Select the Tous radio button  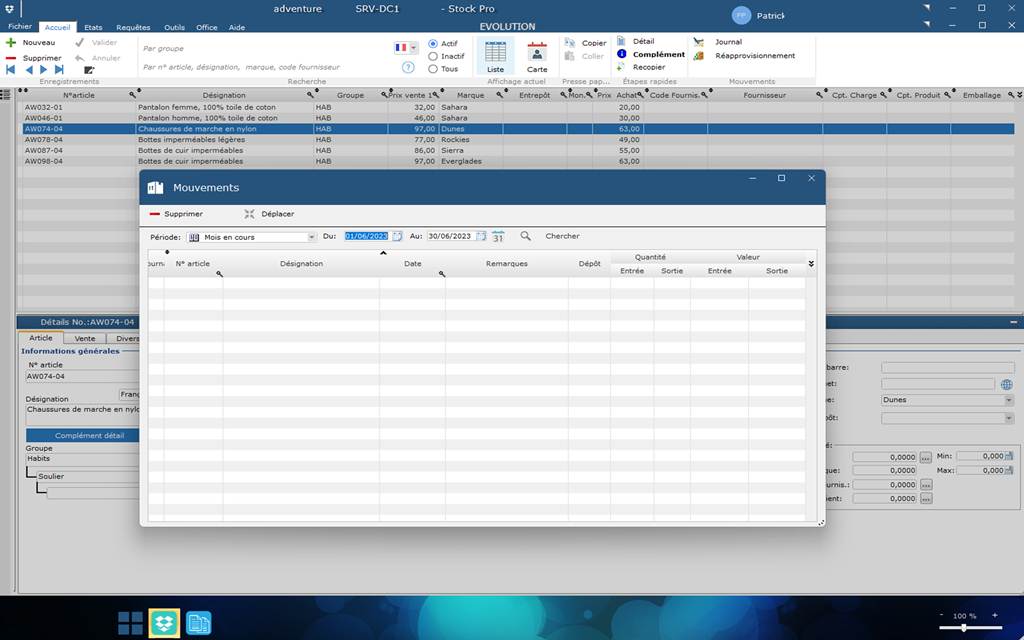[x=433, y=69]
